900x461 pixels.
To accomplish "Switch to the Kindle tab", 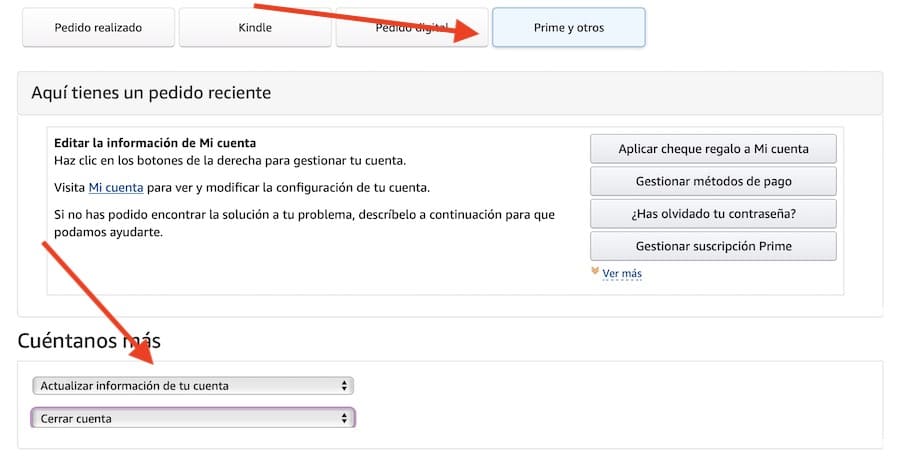I will click(x=255, y=28).
